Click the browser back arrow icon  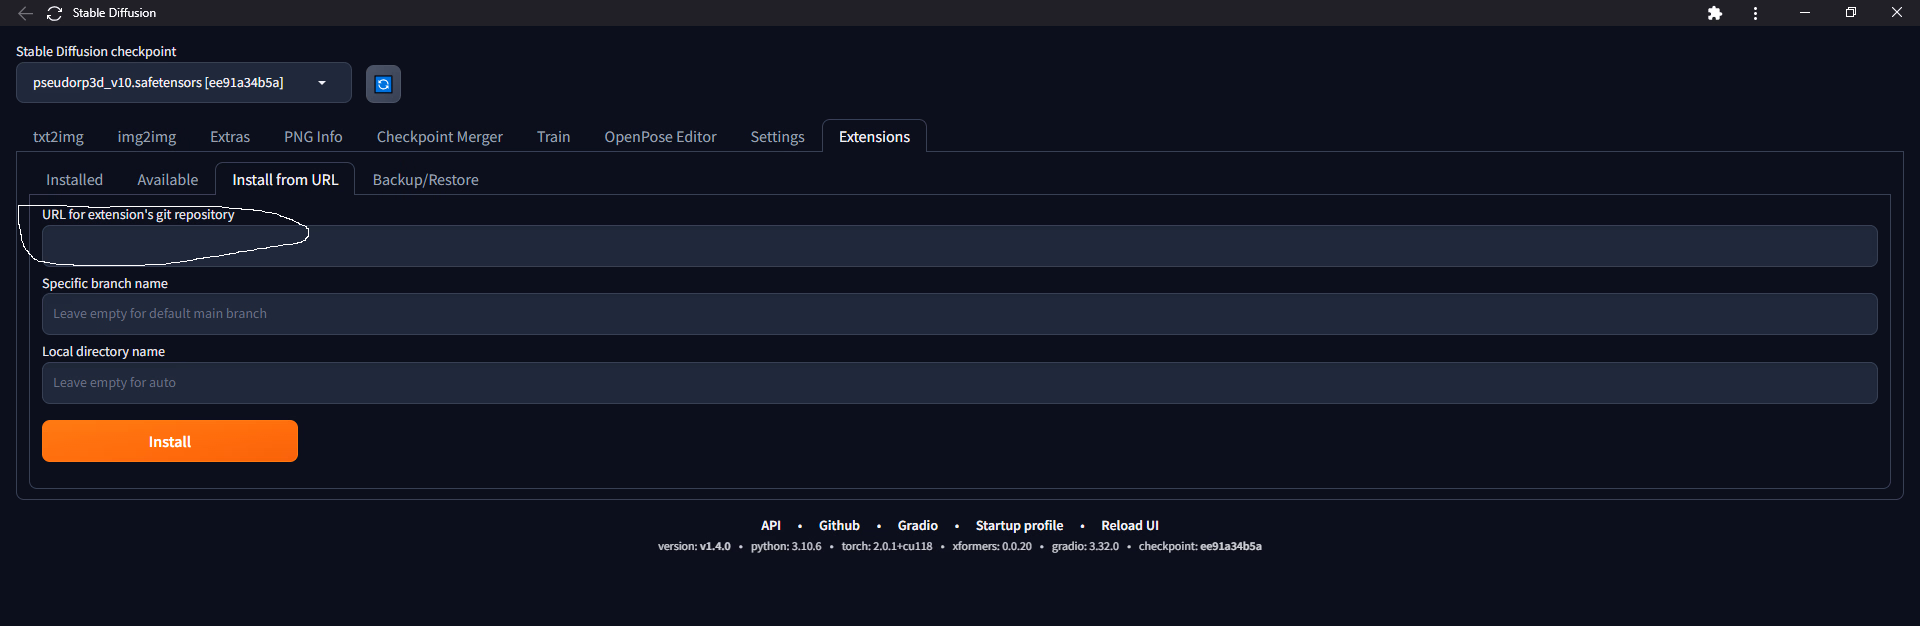point(25,13)
